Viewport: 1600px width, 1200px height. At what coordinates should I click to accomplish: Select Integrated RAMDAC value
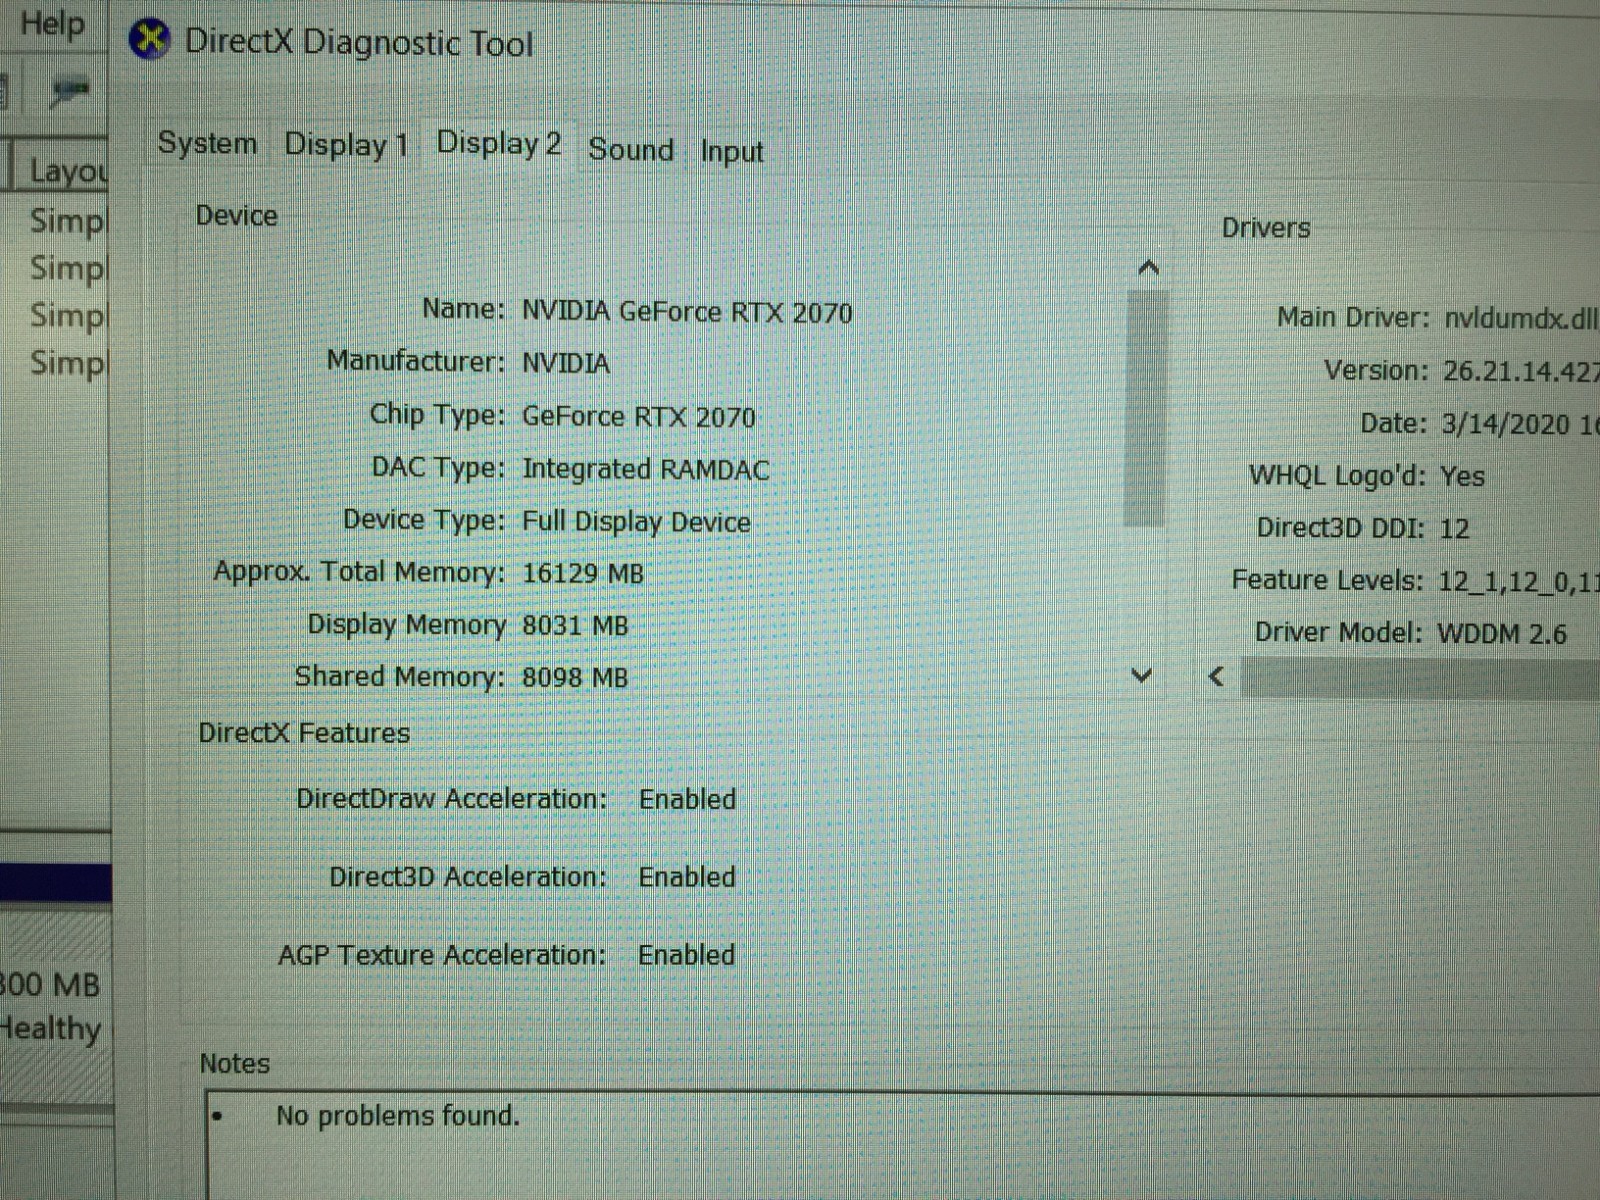pos(646,469)
